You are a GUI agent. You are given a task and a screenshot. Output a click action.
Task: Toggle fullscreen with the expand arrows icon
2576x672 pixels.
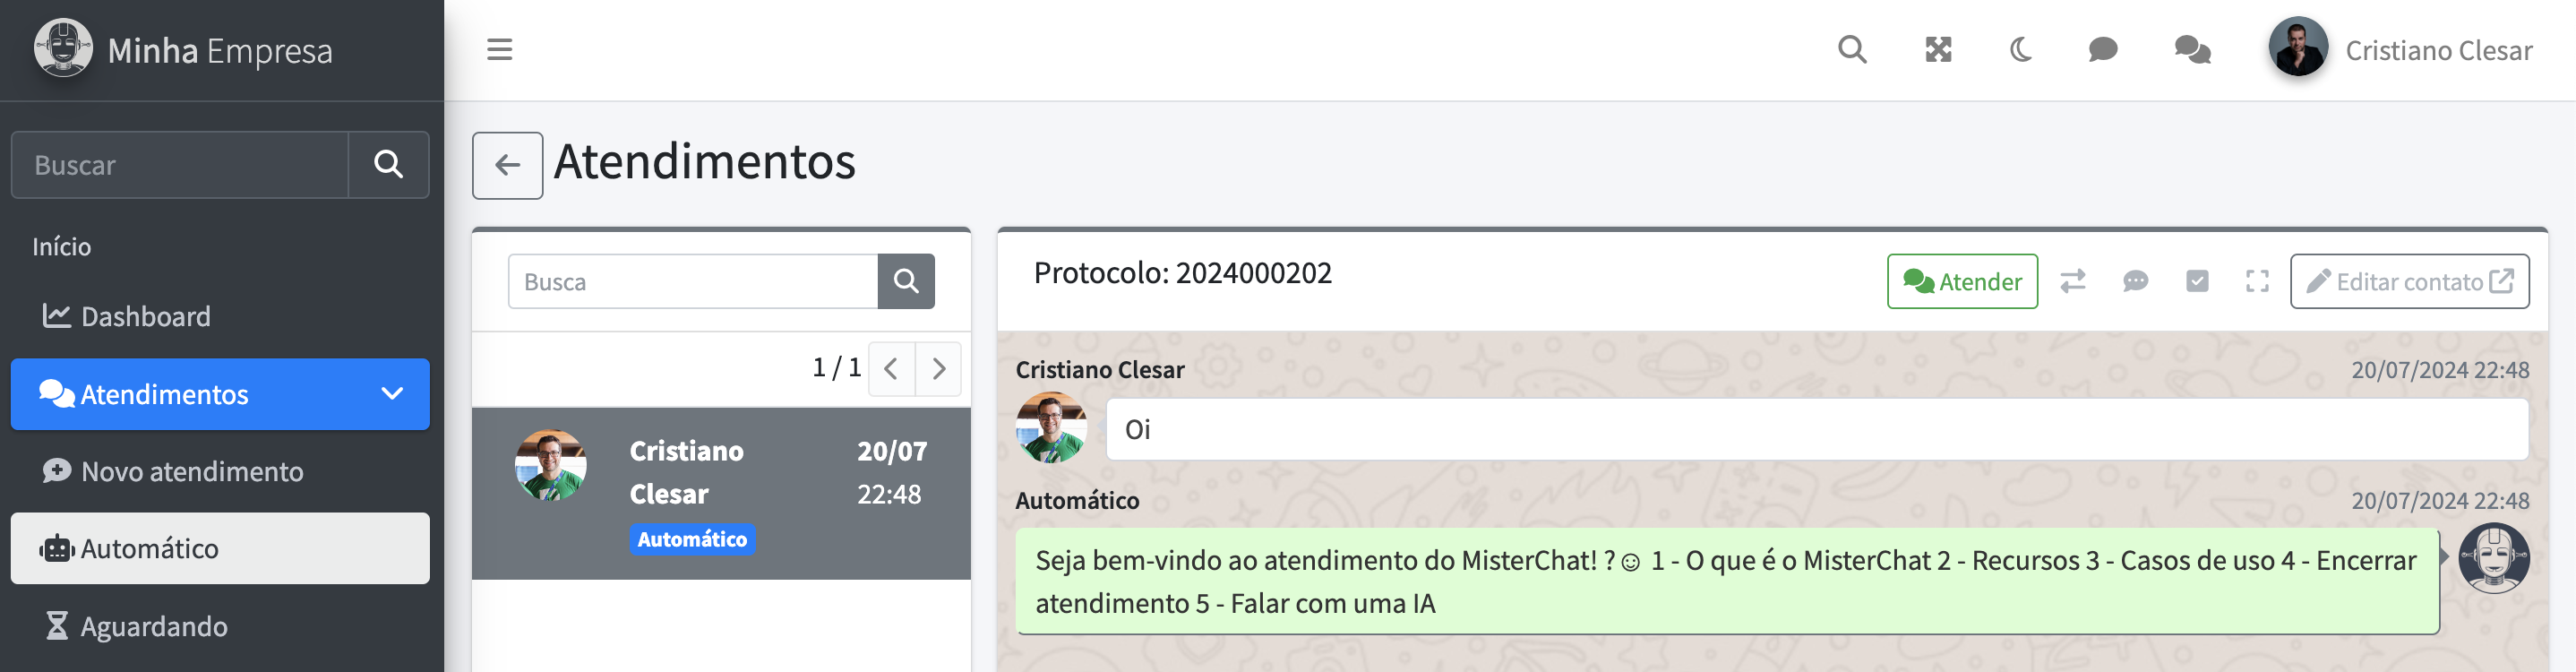(1938, 50)
